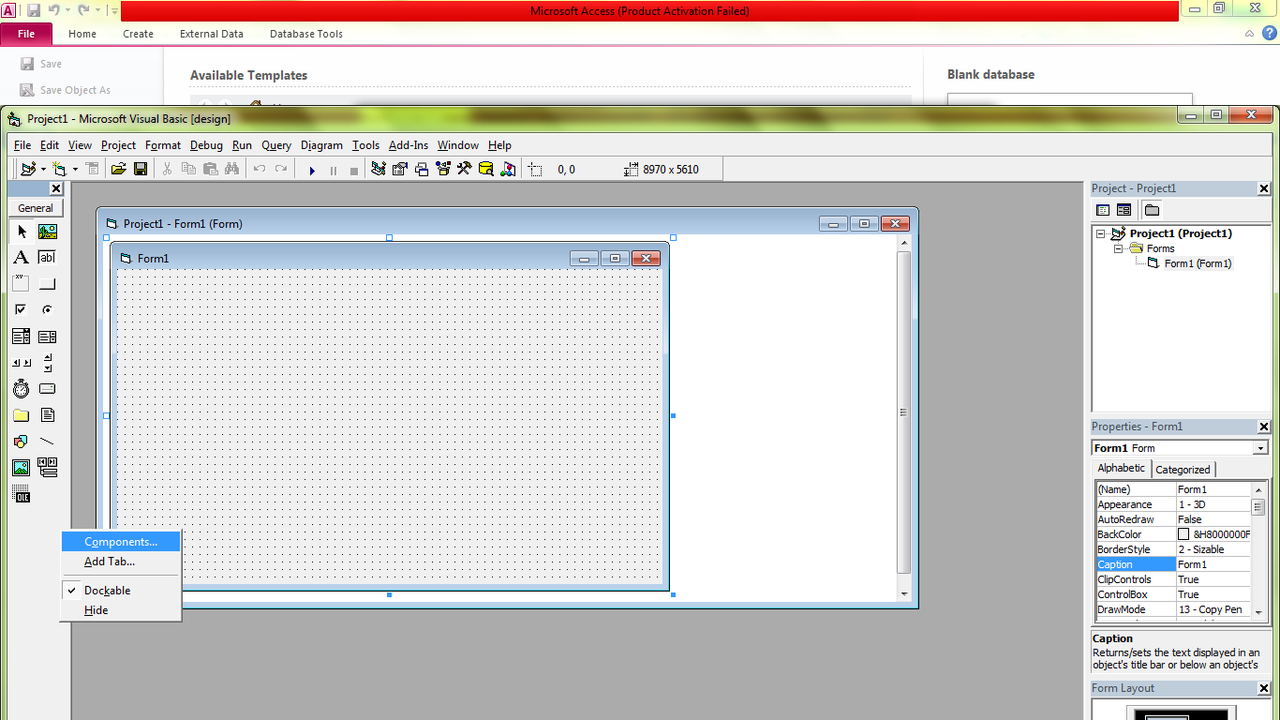The width and height of the screenshot is (1280, 720).
Task: Select the DriveListBox control tool
Action: pos(47,389)
